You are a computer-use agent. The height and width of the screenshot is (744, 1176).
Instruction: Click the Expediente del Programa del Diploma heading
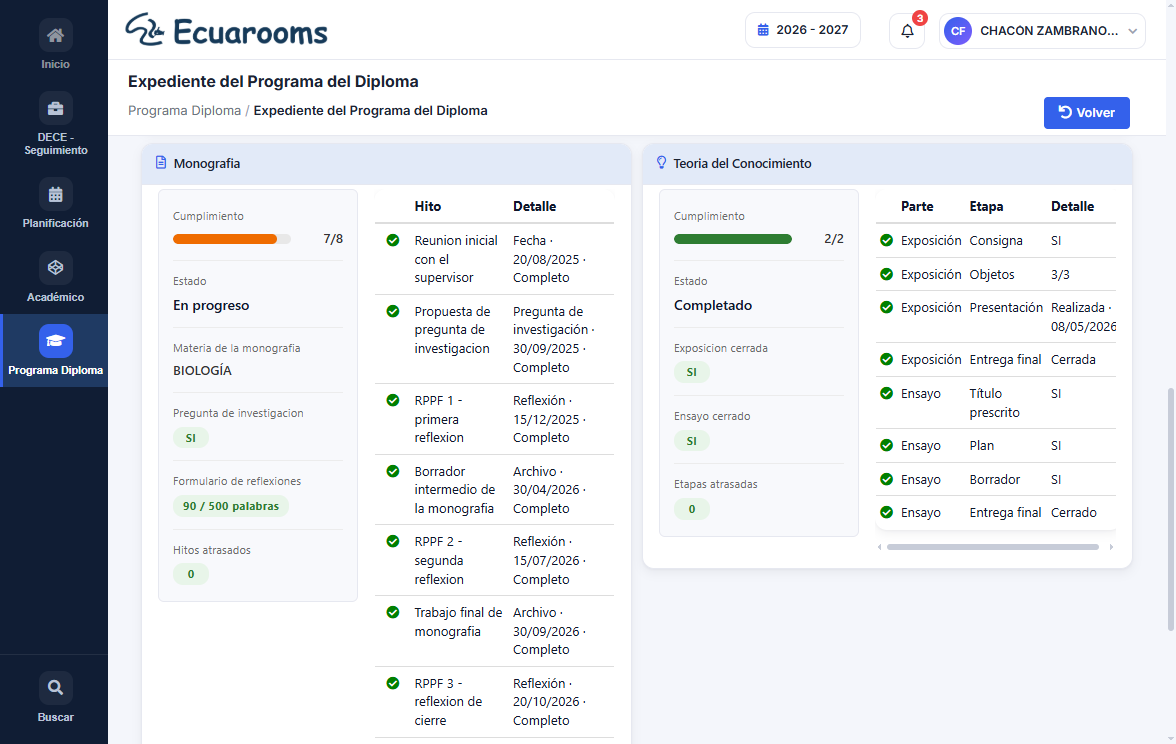point(273,82)
